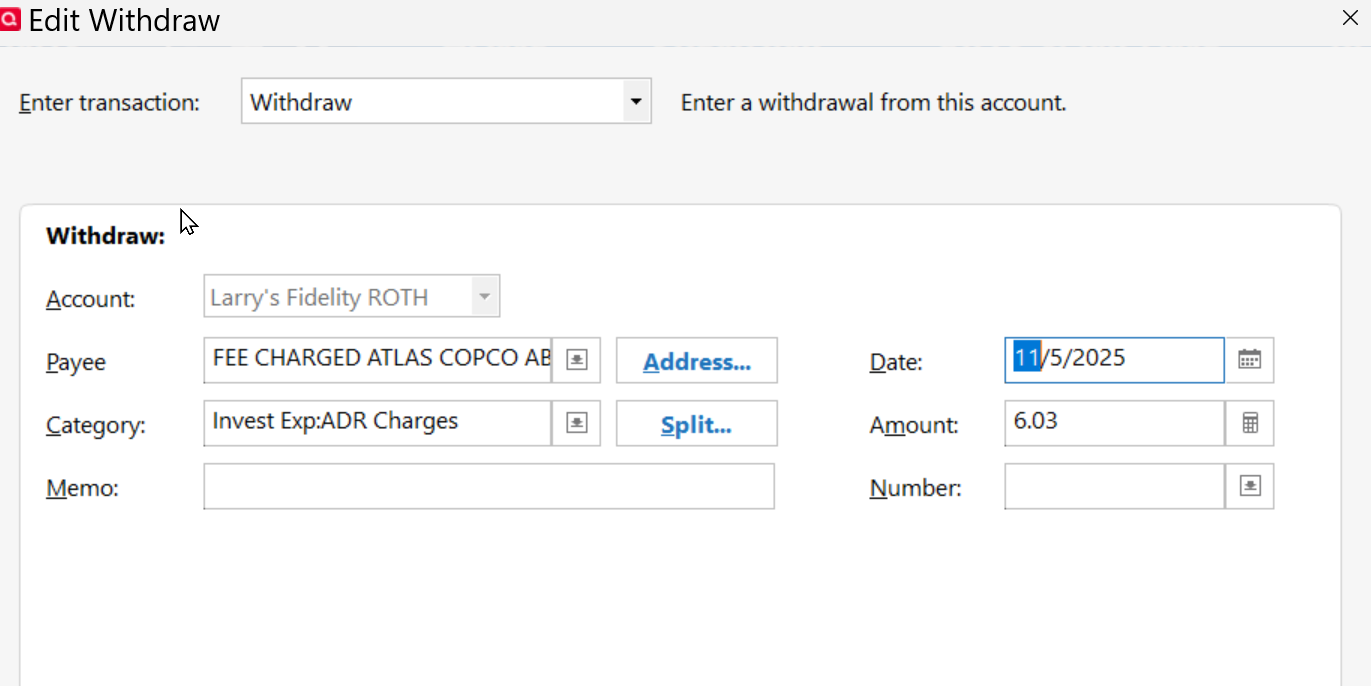Click the Enter transaction label
This screenshot has height=686, width=1371.
[110, 102]
